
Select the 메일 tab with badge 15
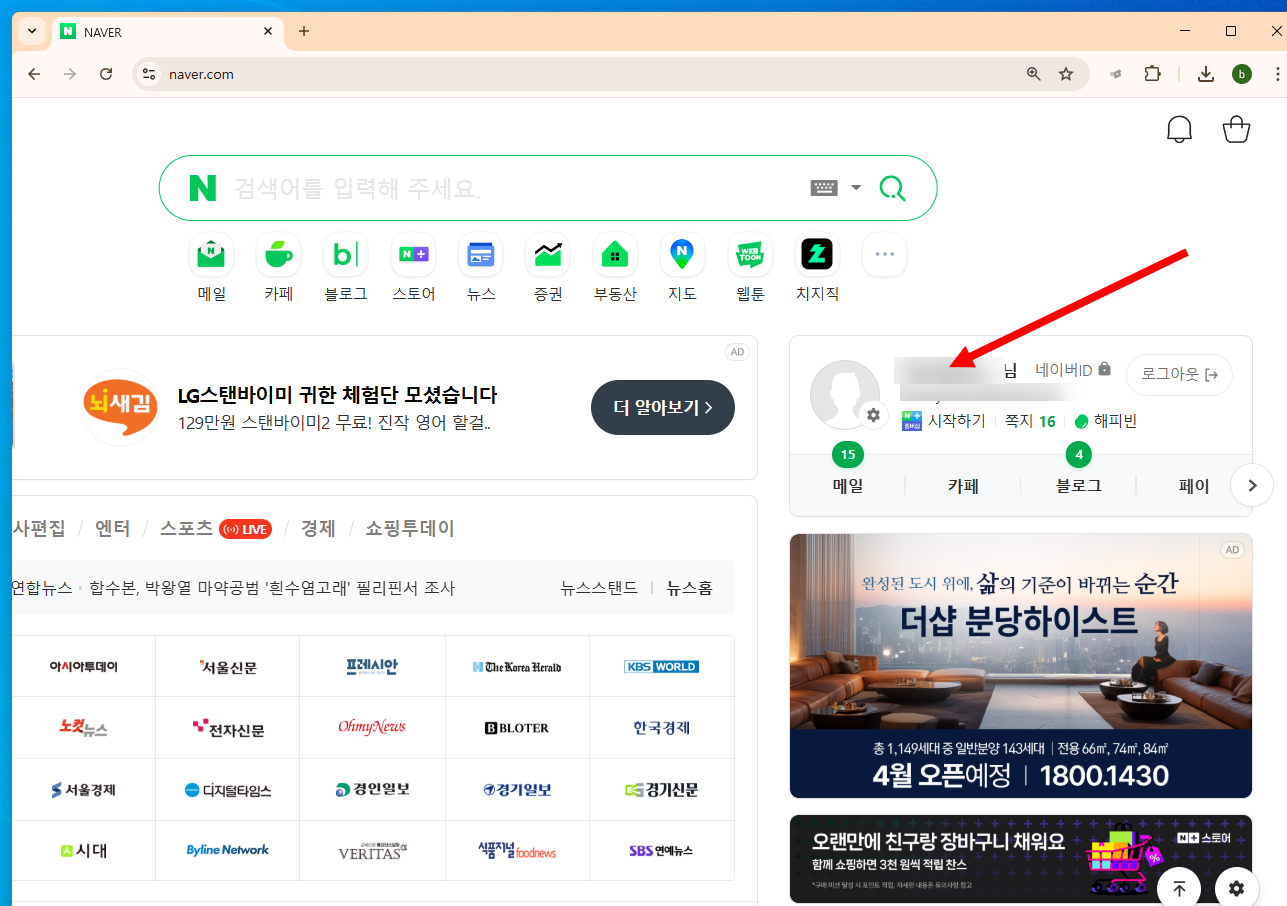(848, 486)
